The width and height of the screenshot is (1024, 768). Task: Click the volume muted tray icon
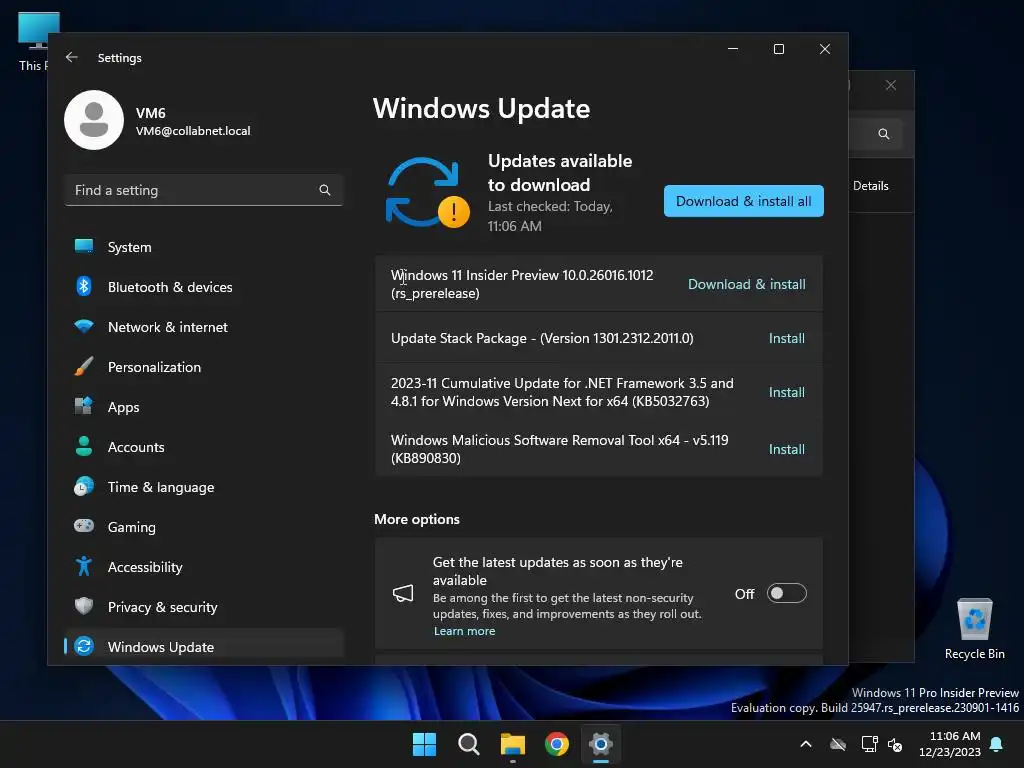895,744
